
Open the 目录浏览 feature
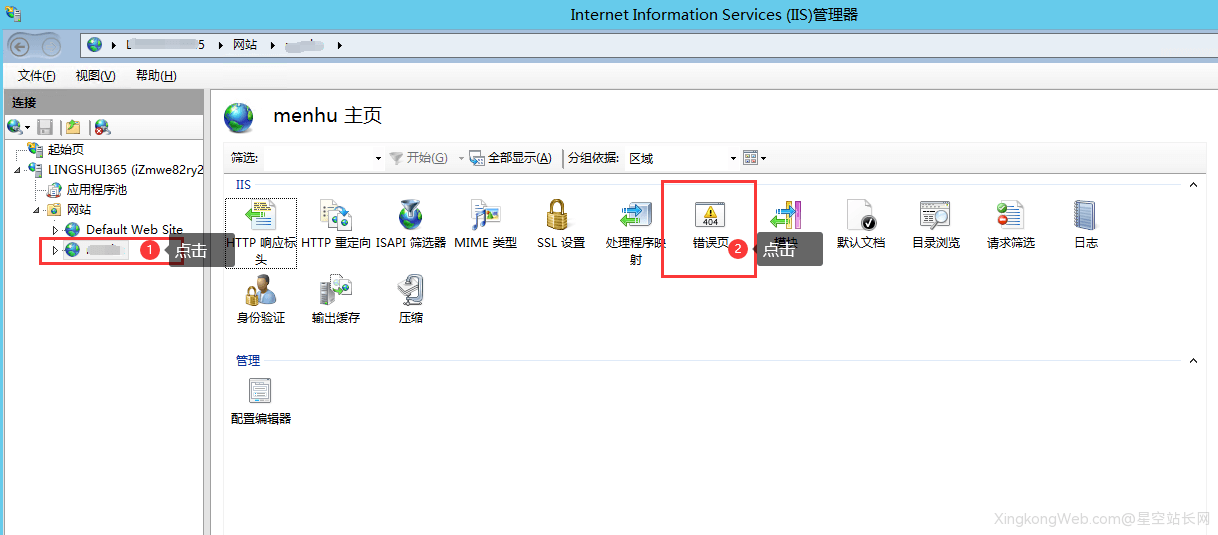pos(935,225)
